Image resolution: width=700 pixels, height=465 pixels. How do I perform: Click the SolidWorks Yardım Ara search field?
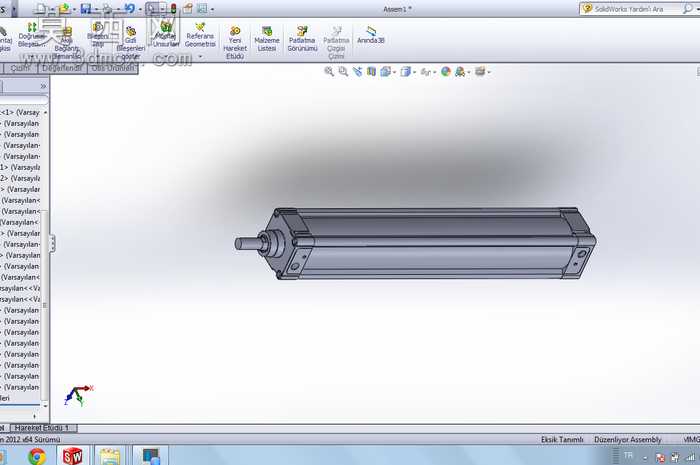coord(629,8)
